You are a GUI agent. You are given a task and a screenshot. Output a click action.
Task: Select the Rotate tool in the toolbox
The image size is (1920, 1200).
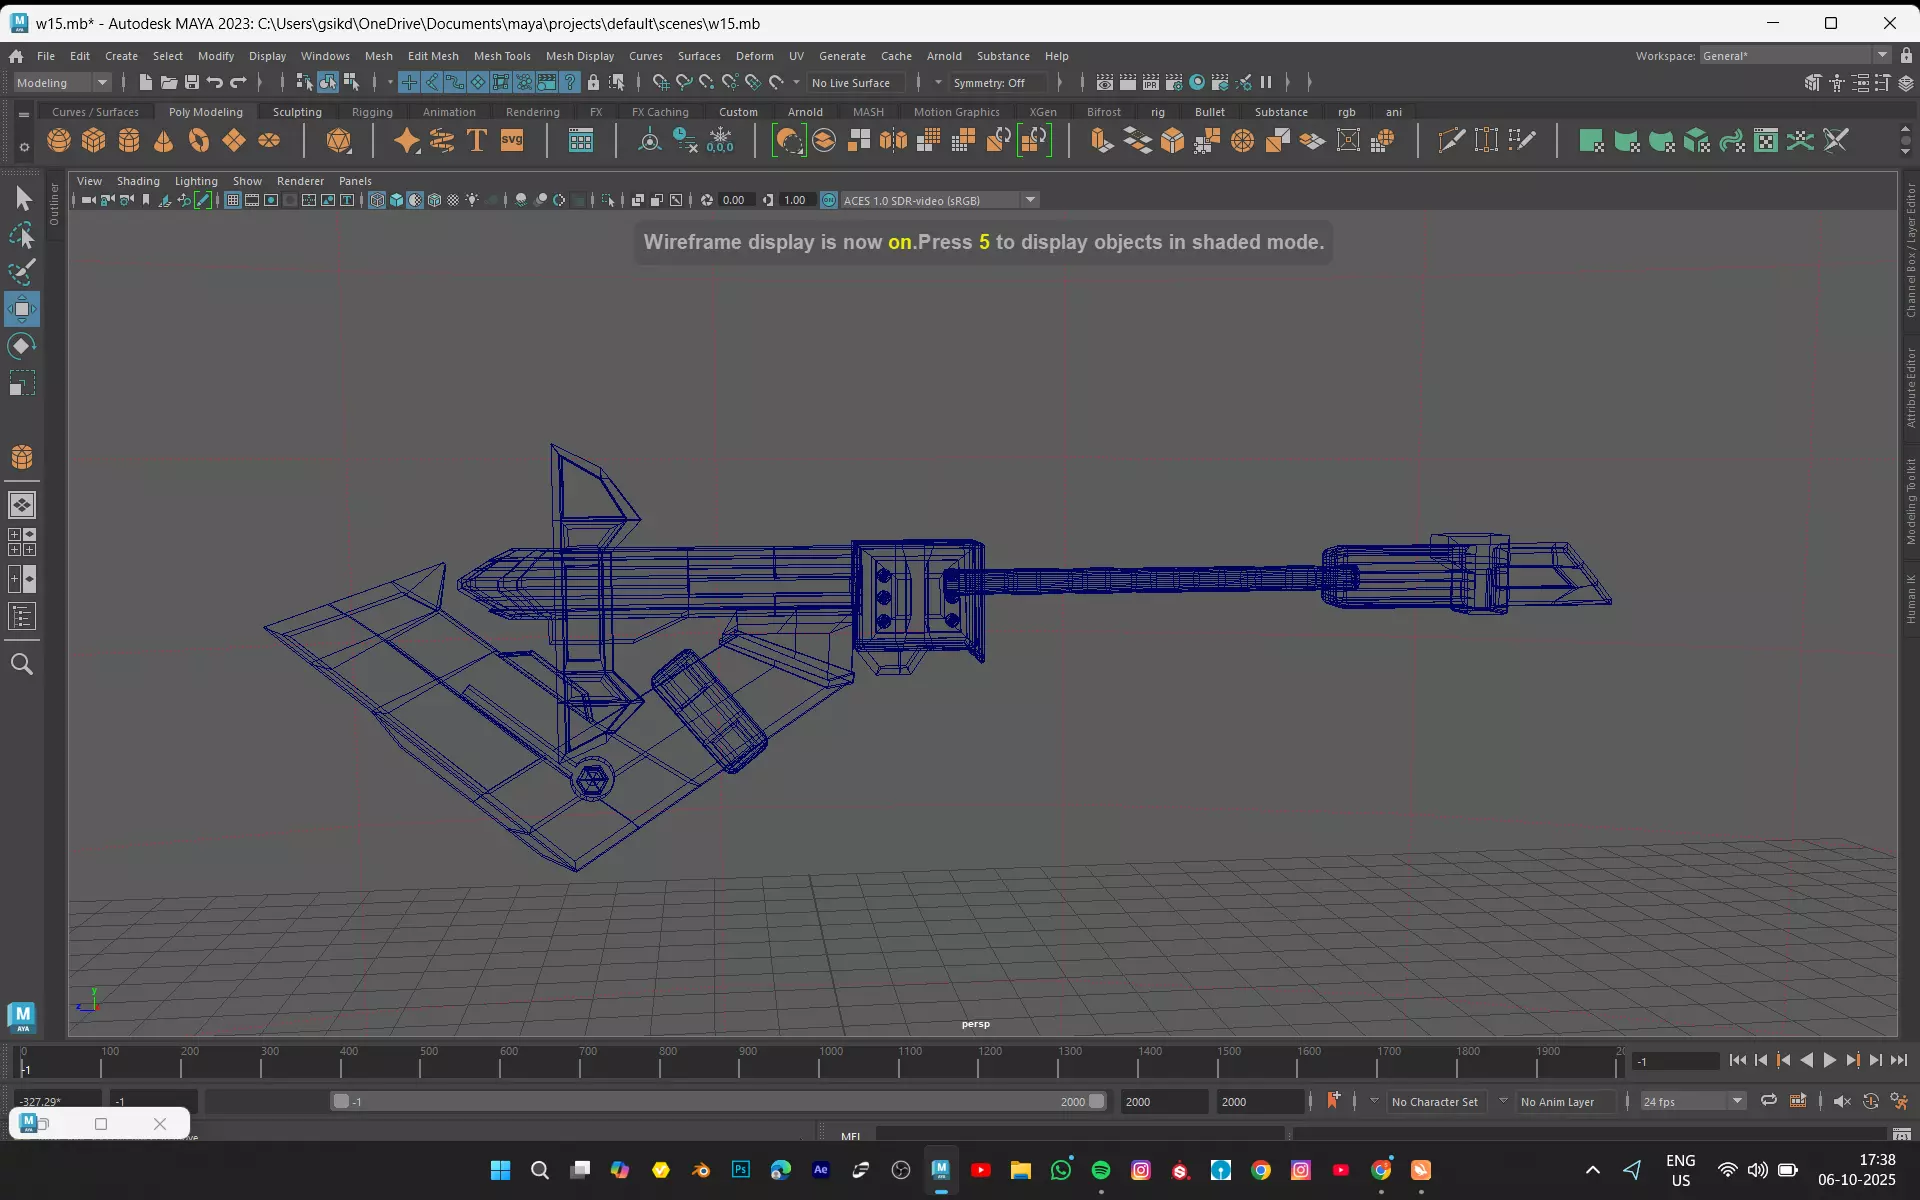coord(22,346)
